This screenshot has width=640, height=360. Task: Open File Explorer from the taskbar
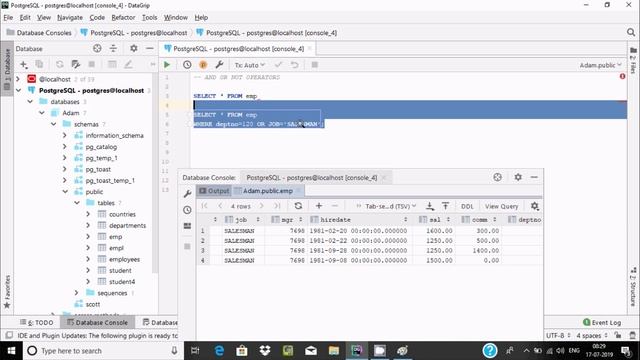pos(334,350)
